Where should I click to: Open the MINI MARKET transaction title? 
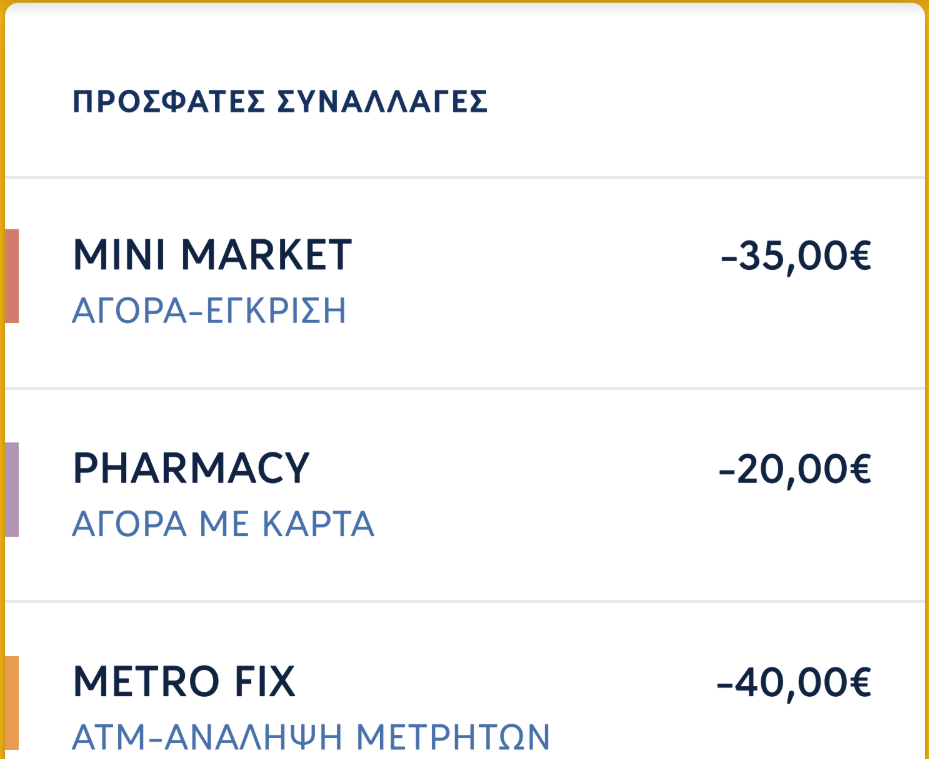tap(212, 256)
